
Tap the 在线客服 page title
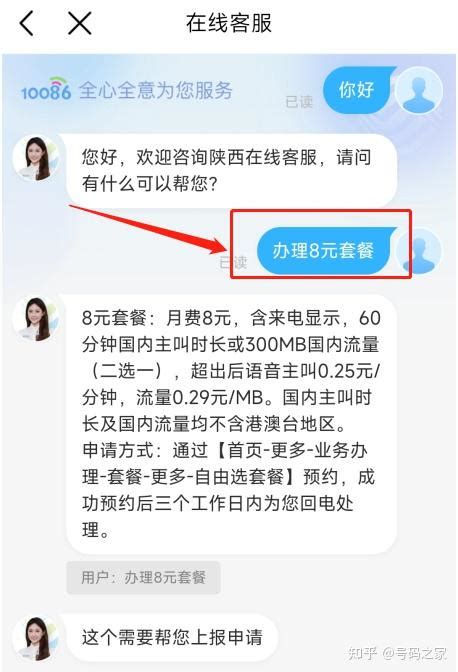point(229,23)
